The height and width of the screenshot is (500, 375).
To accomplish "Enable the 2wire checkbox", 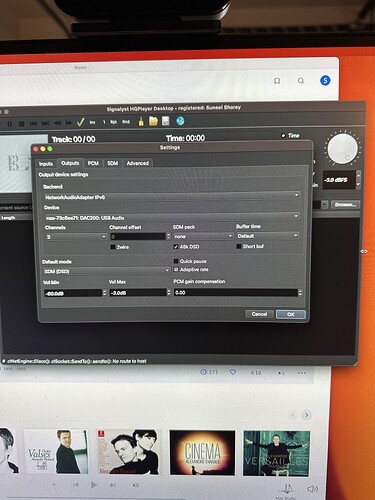I will point(113,247).
